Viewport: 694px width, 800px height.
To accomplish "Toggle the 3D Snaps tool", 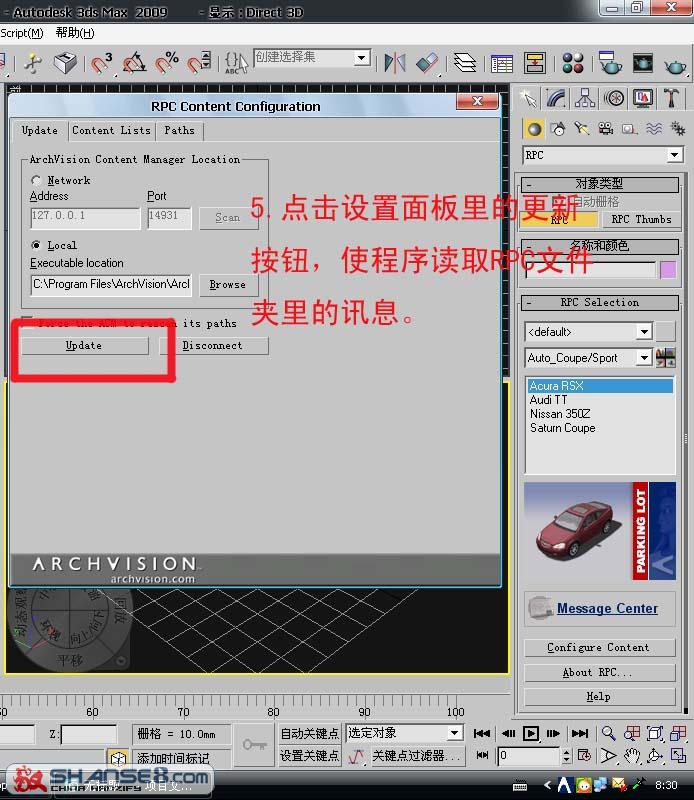I will click(101, 63).
